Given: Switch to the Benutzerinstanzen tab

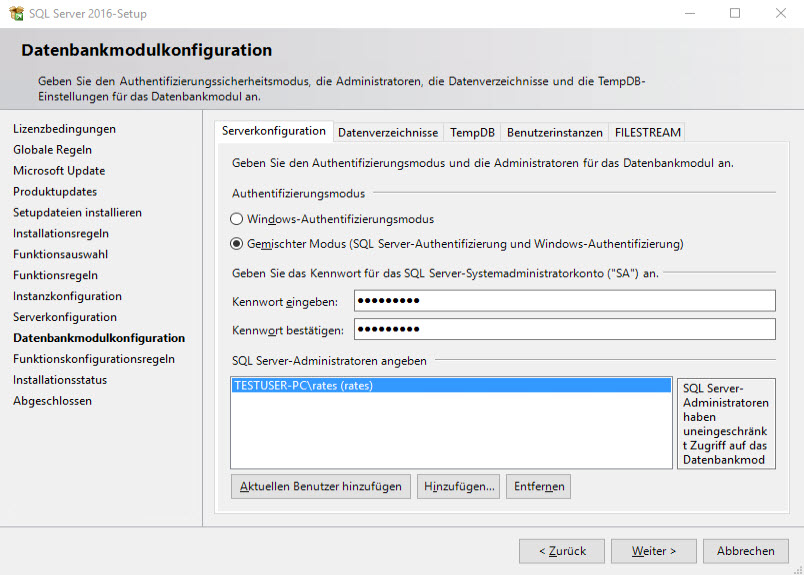Looking at the screenshot, I should [x=555, y=132].
